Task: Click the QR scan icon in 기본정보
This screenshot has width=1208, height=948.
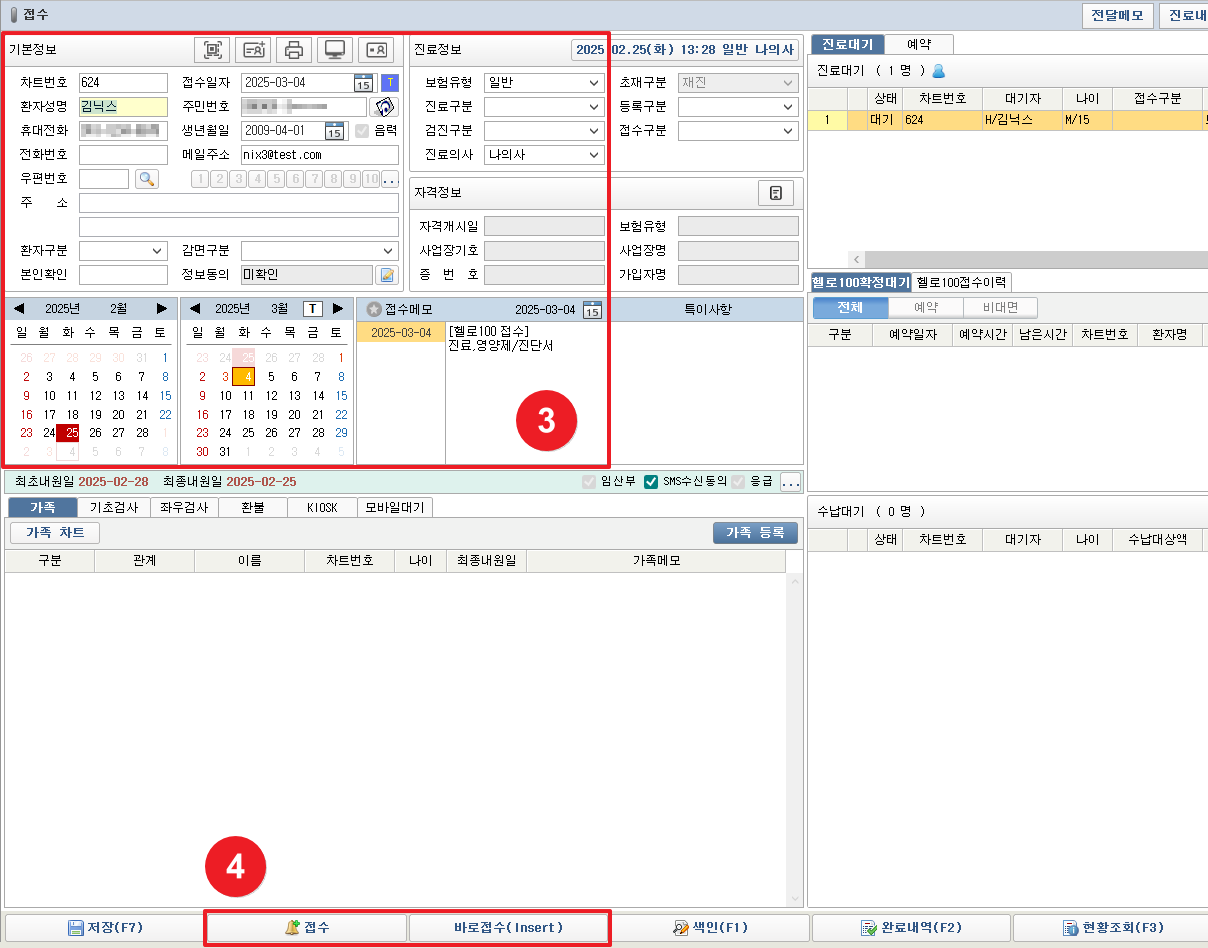Action: tap(212, 49)
